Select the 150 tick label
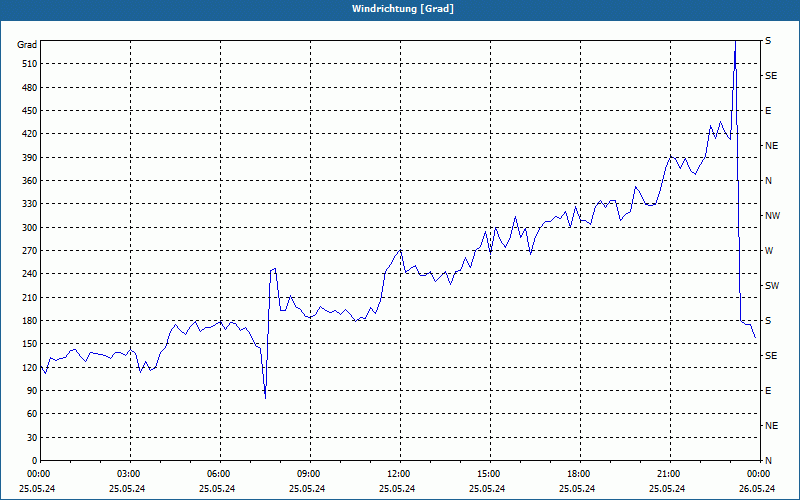This screenshot has width=800, height=500. point(29,344)
